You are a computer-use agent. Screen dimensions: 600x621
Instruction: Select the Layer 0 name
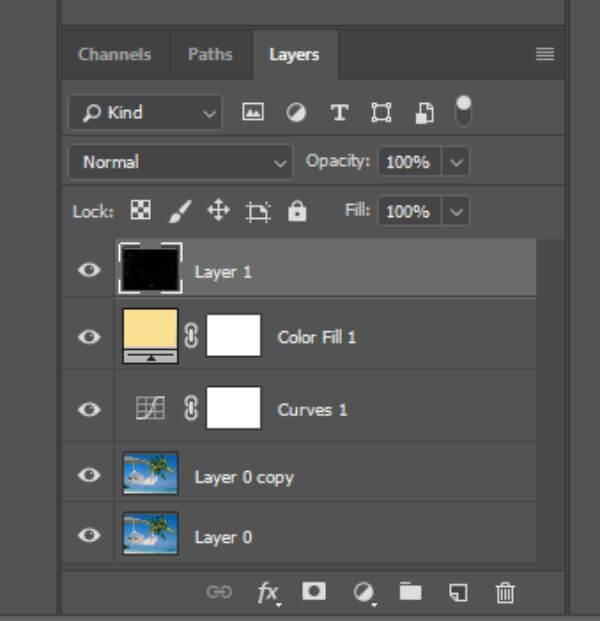223,537
